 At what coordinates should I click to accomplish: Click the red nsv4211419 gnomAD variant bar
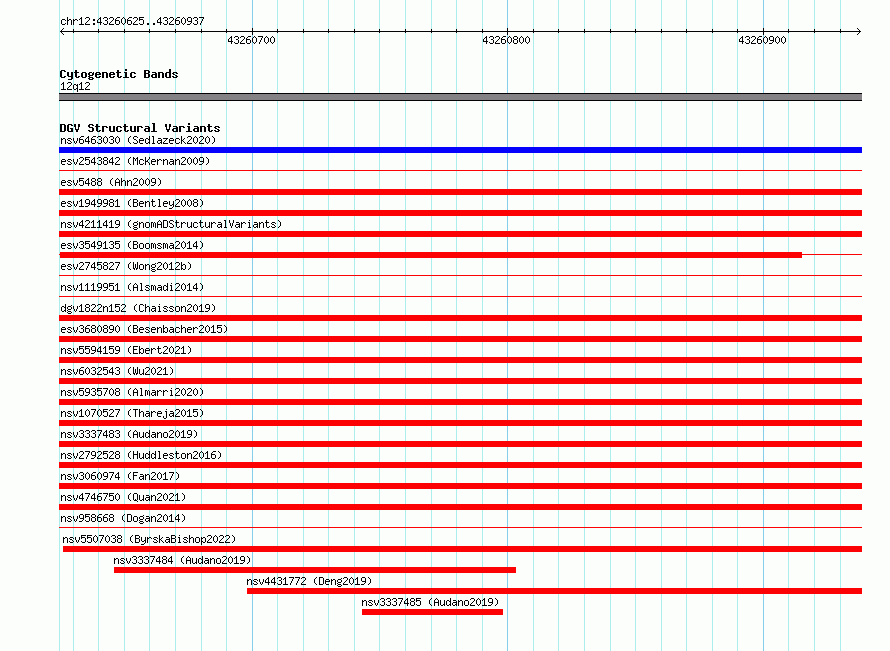[460, 234]
